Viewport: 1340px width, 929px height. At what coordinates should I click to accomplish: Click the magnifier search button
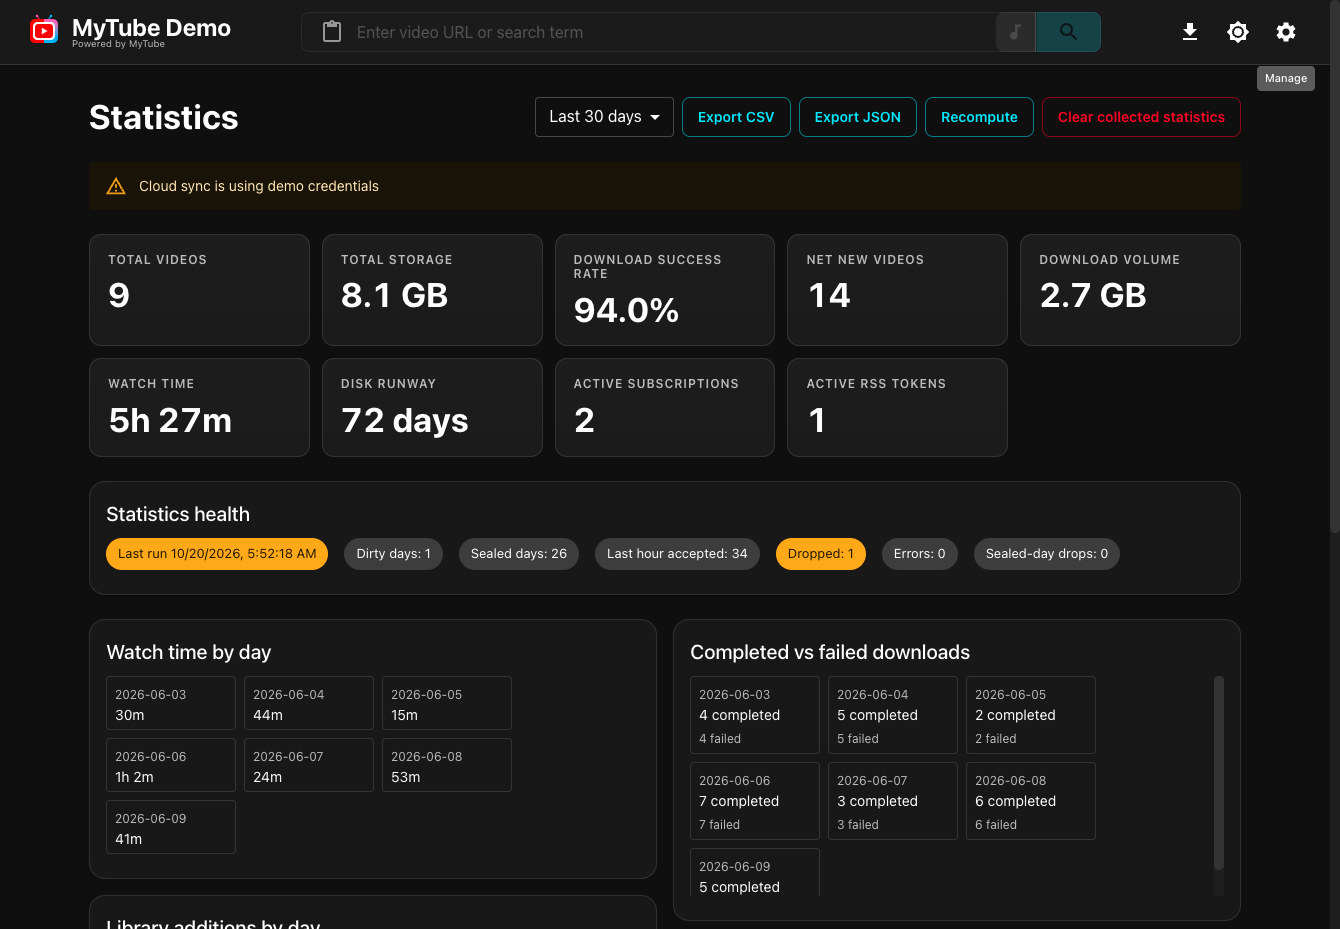[1068, 32]
